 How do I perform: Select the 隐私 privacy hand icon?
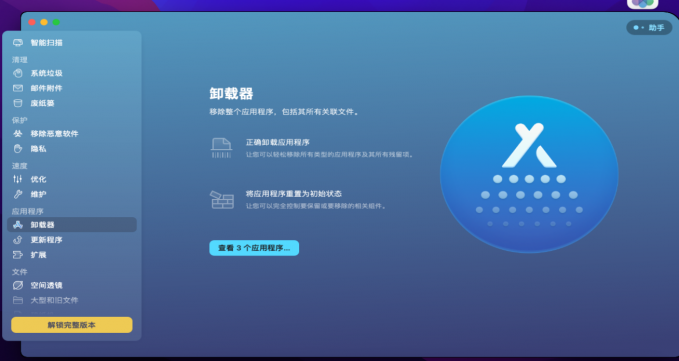click(x=18, y=149)
